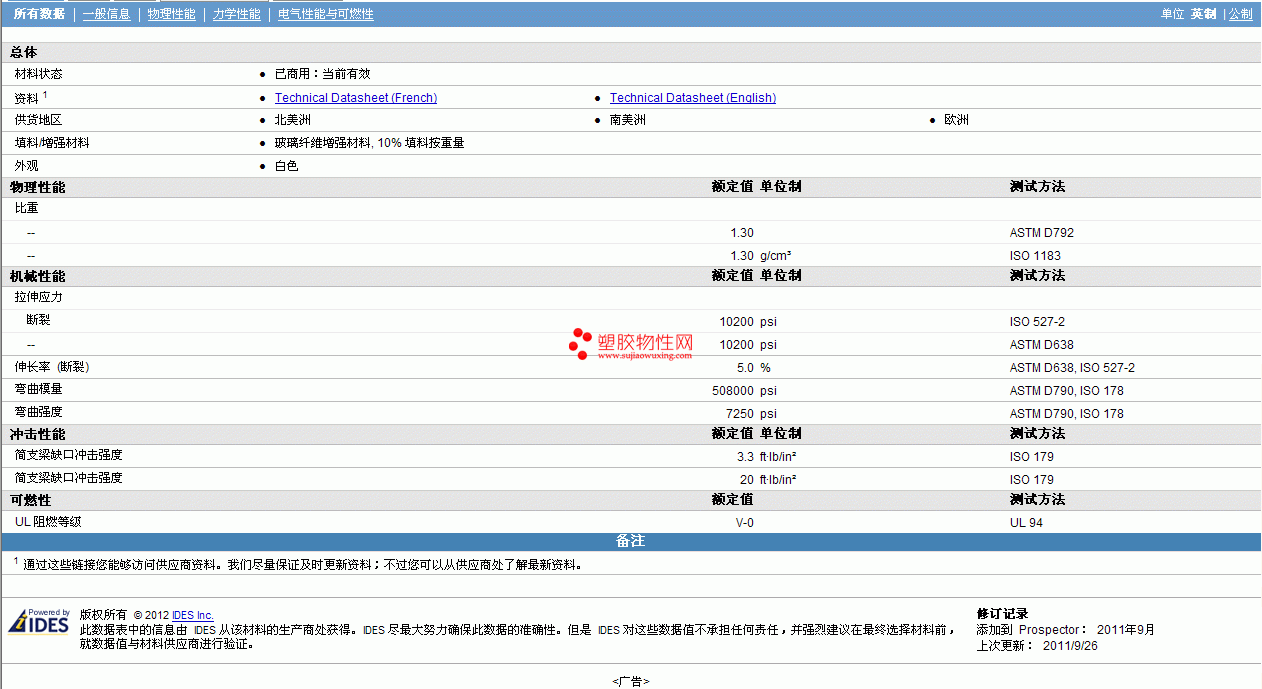Select the 材料状态 row label
Viewport: 1262px width, 689px height.
pos(39,74)
